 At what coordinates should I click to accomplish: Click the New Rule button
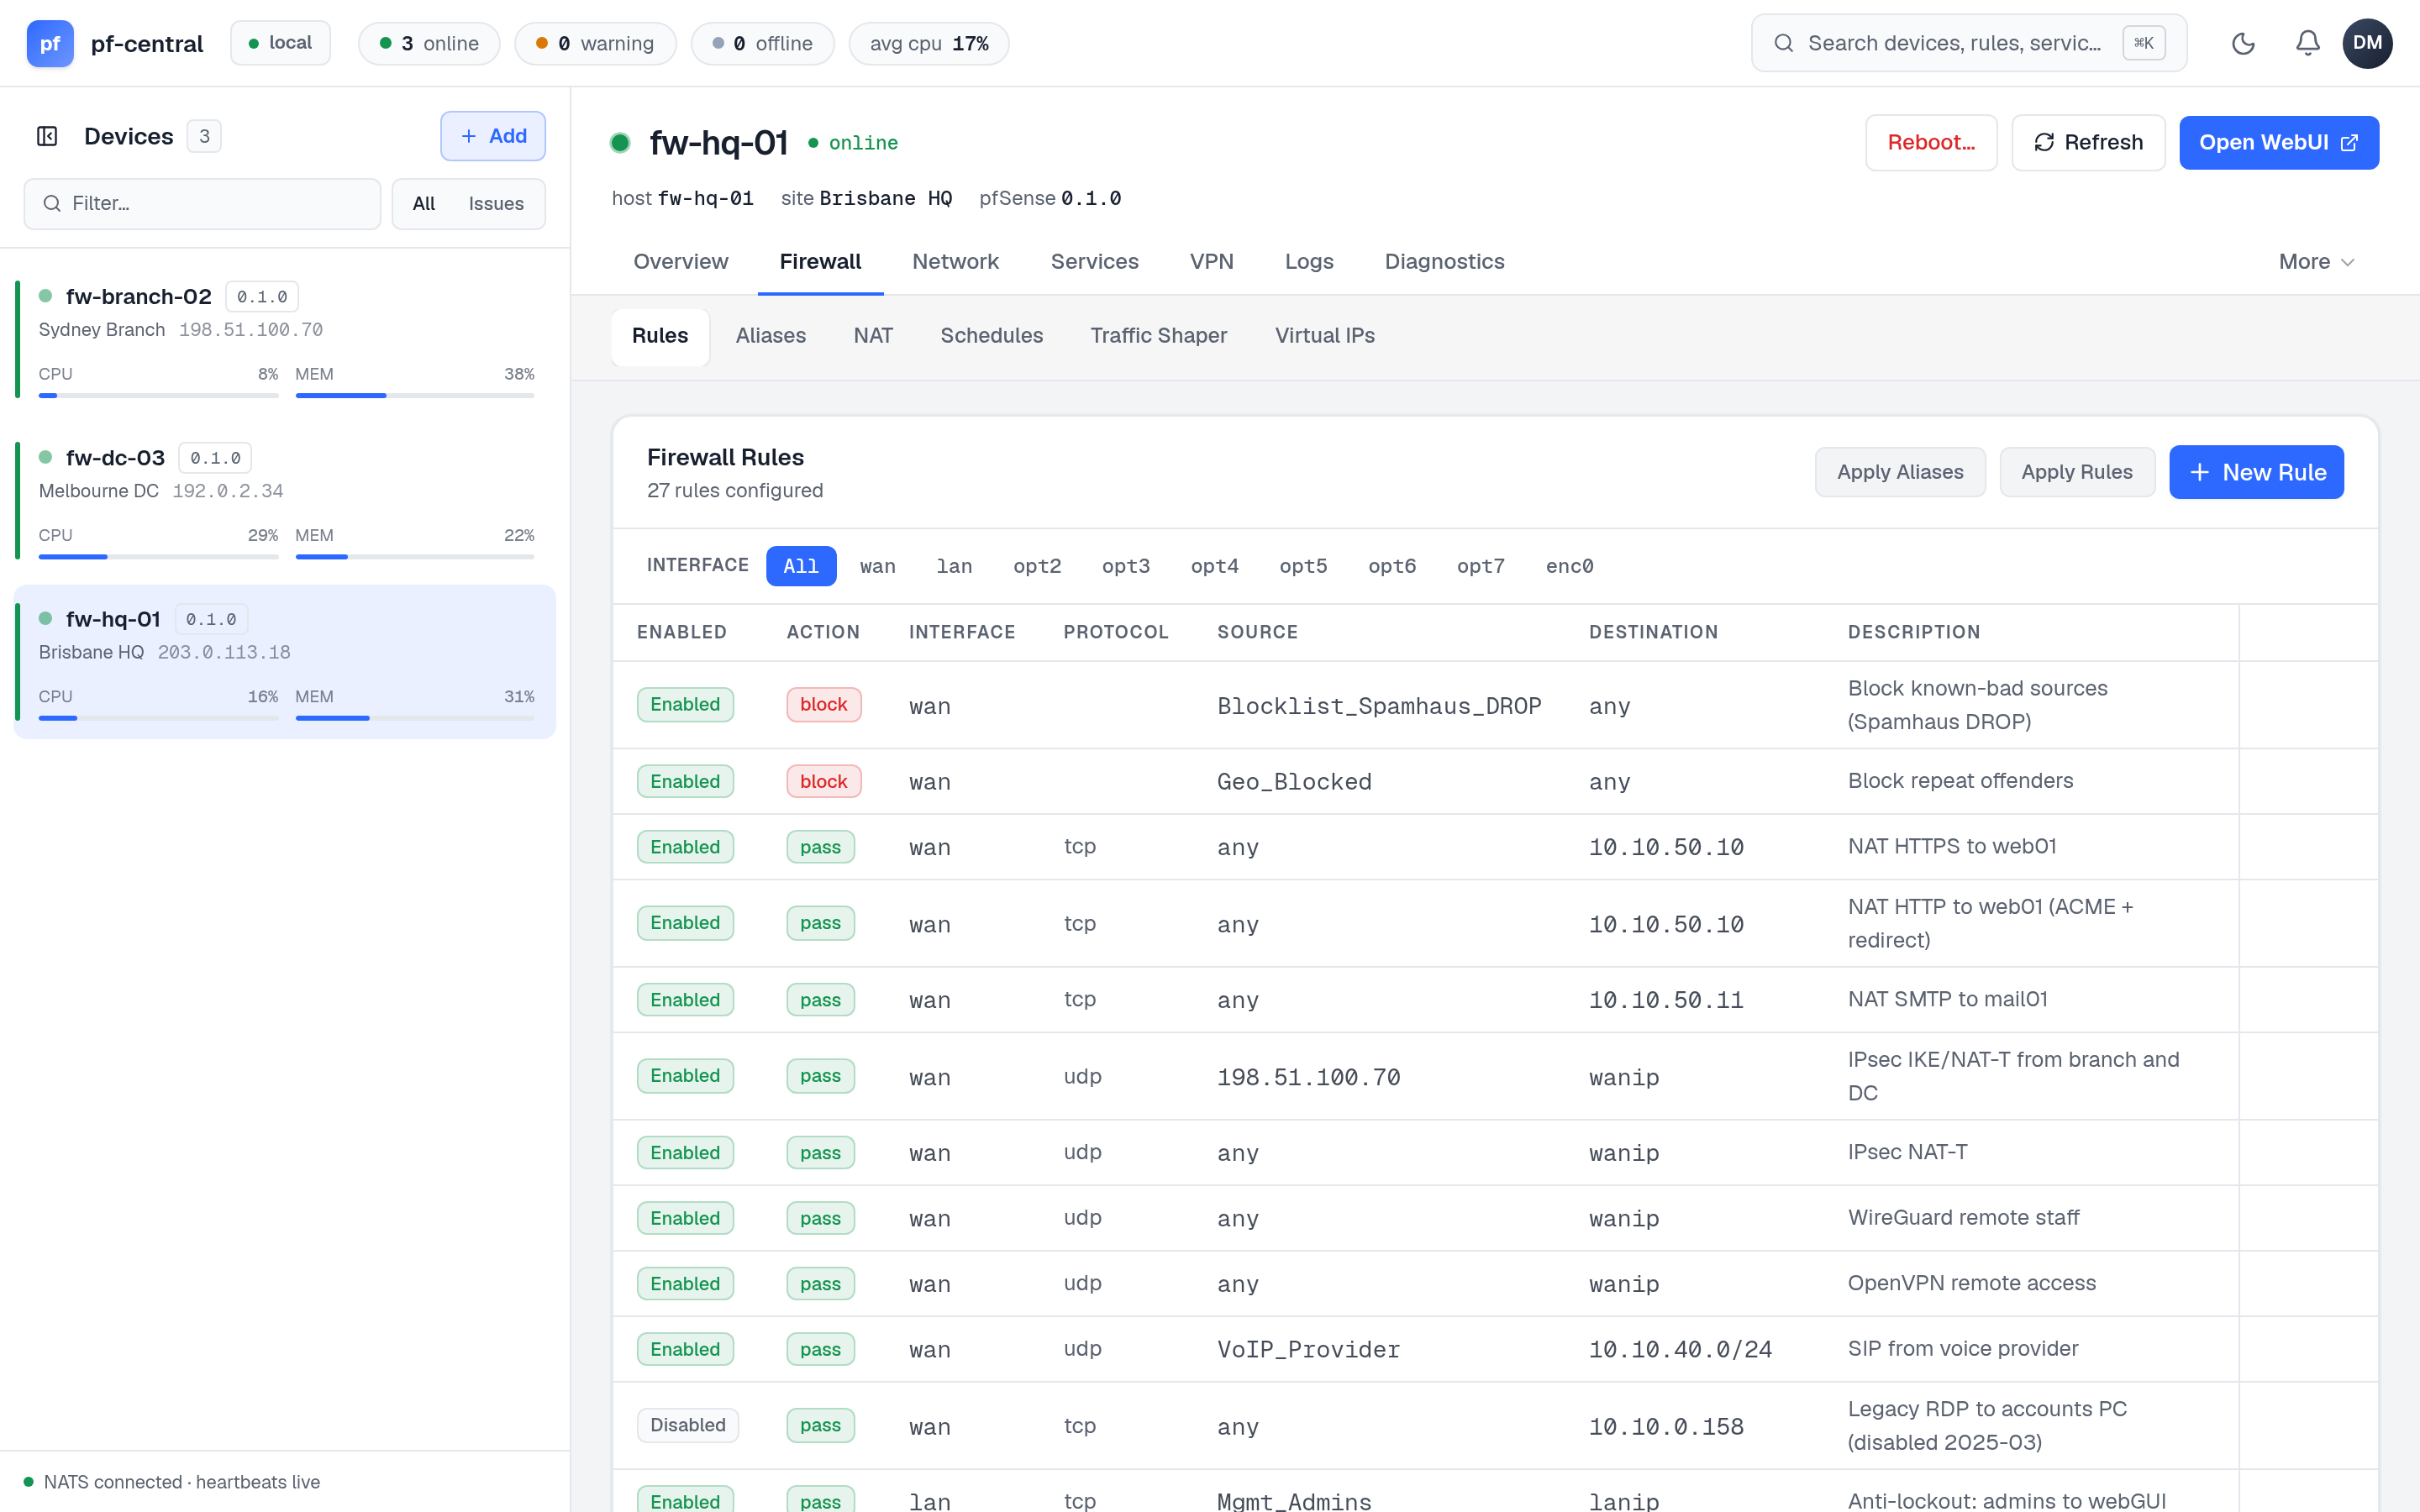pyautogui.click(x=2256, y=472)
